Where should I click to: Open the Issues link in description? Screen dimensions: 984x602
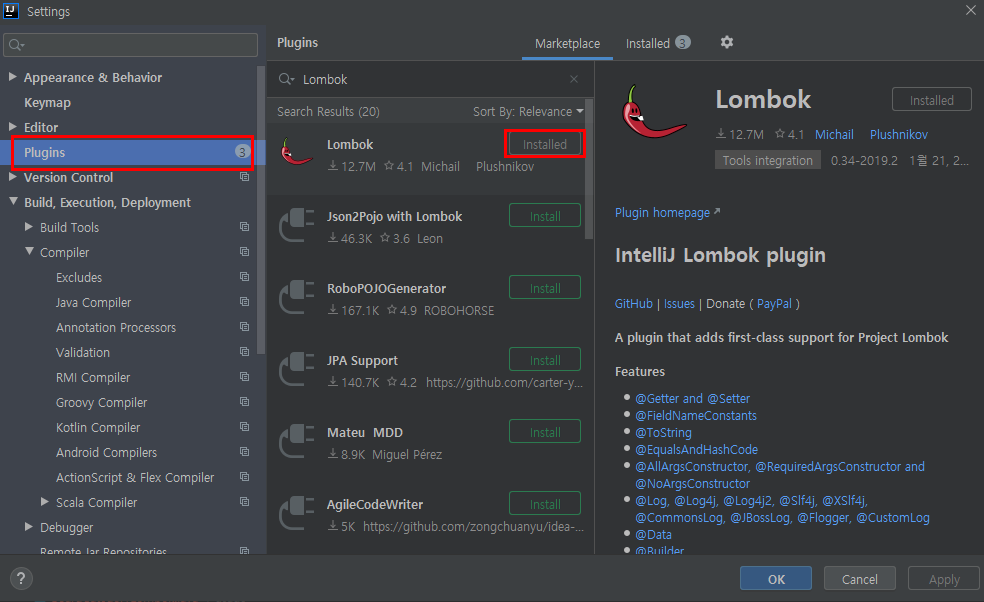click(x=679, y=304)
